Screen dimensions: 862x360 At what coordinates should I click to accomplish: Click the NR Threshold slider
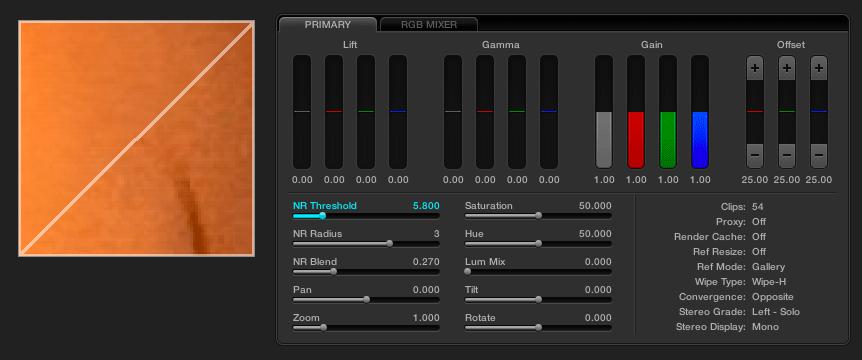(366, 216)
